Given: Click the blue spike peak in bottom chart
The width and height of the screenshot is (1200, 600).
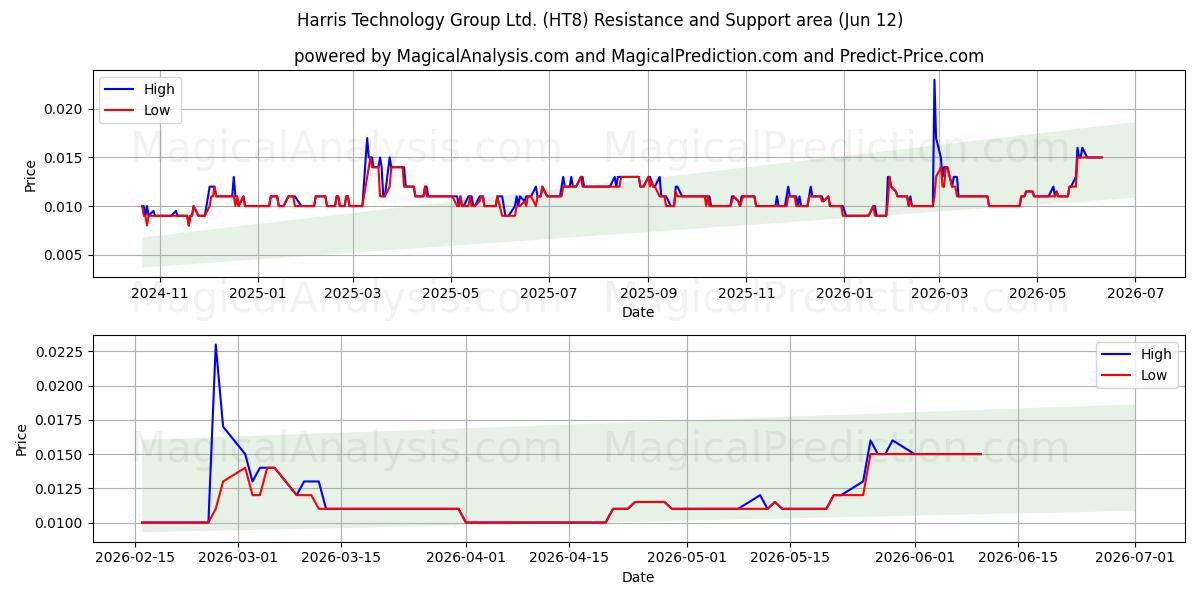Looking at the screenshot, I should [215, 345].
